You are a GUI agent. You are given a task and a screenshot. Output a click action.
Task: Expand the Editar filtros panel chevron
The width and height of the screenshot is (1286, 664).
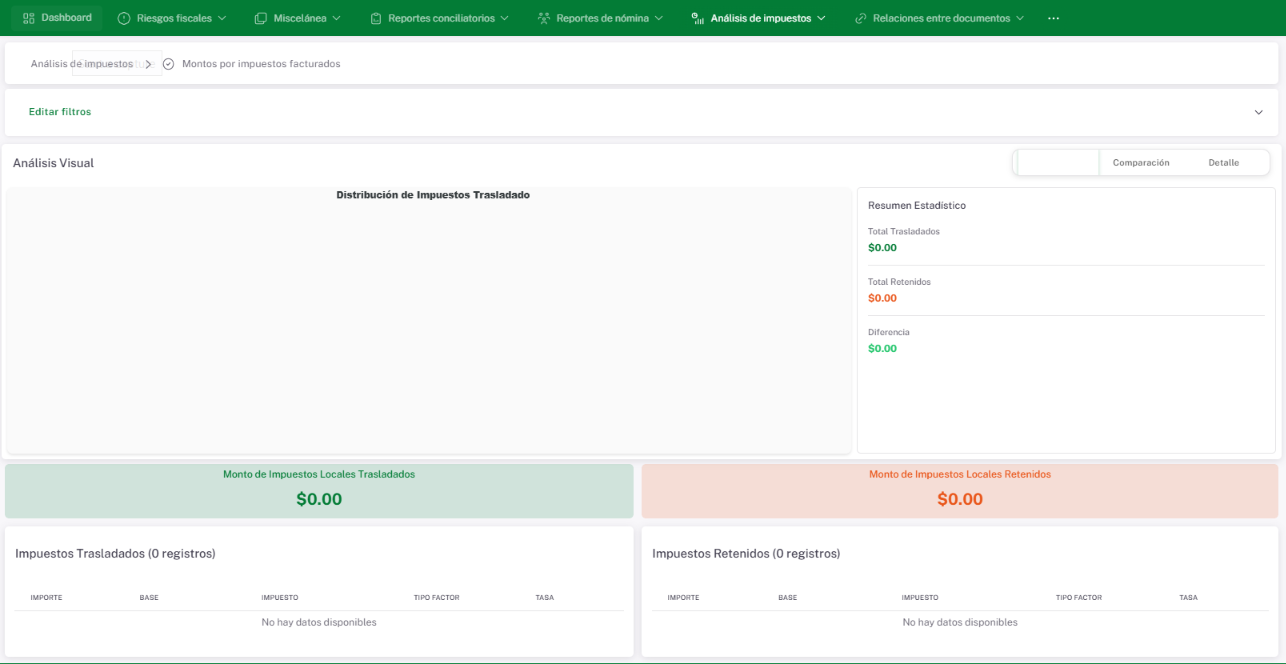coord(1258,112)
